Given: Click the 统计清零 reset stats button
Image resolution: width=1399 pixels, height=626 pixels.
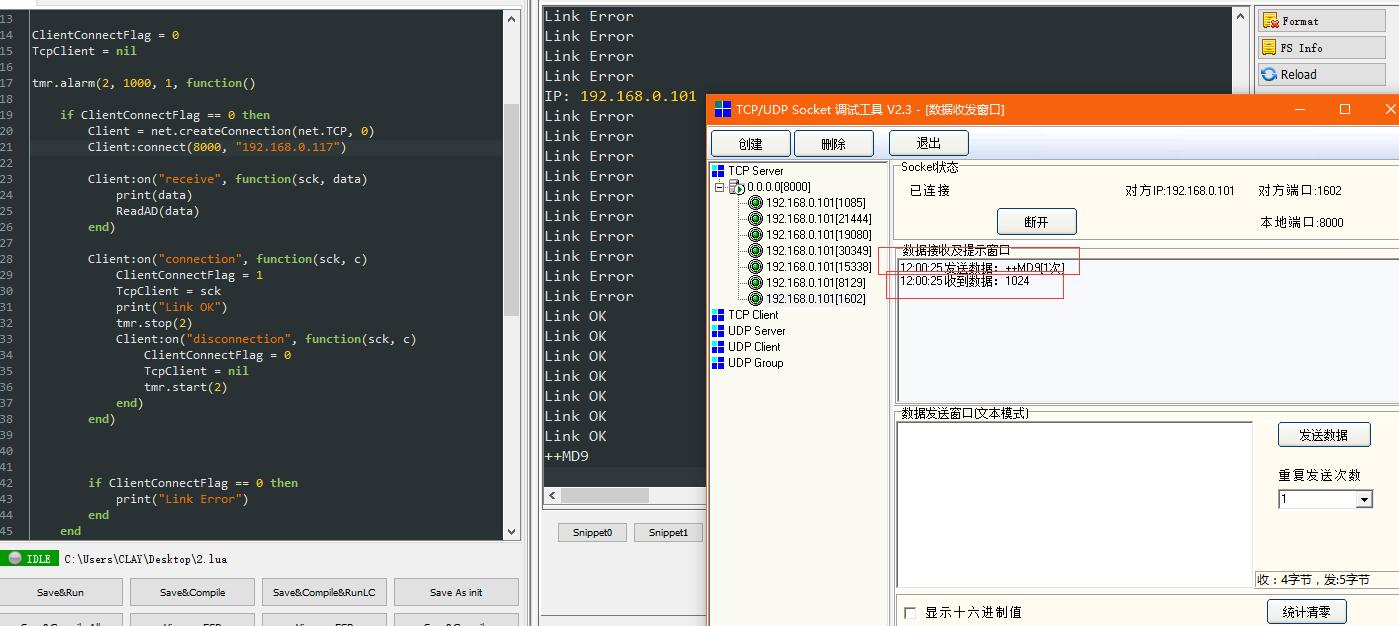Looking at the screenshot, I should [1306, 611].
